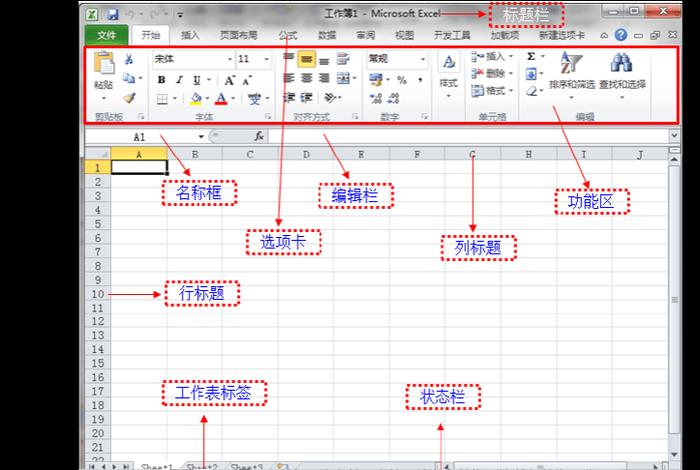Select column header D
The height and width of the screenshot is (470, 700).
[x=306, y=154]
